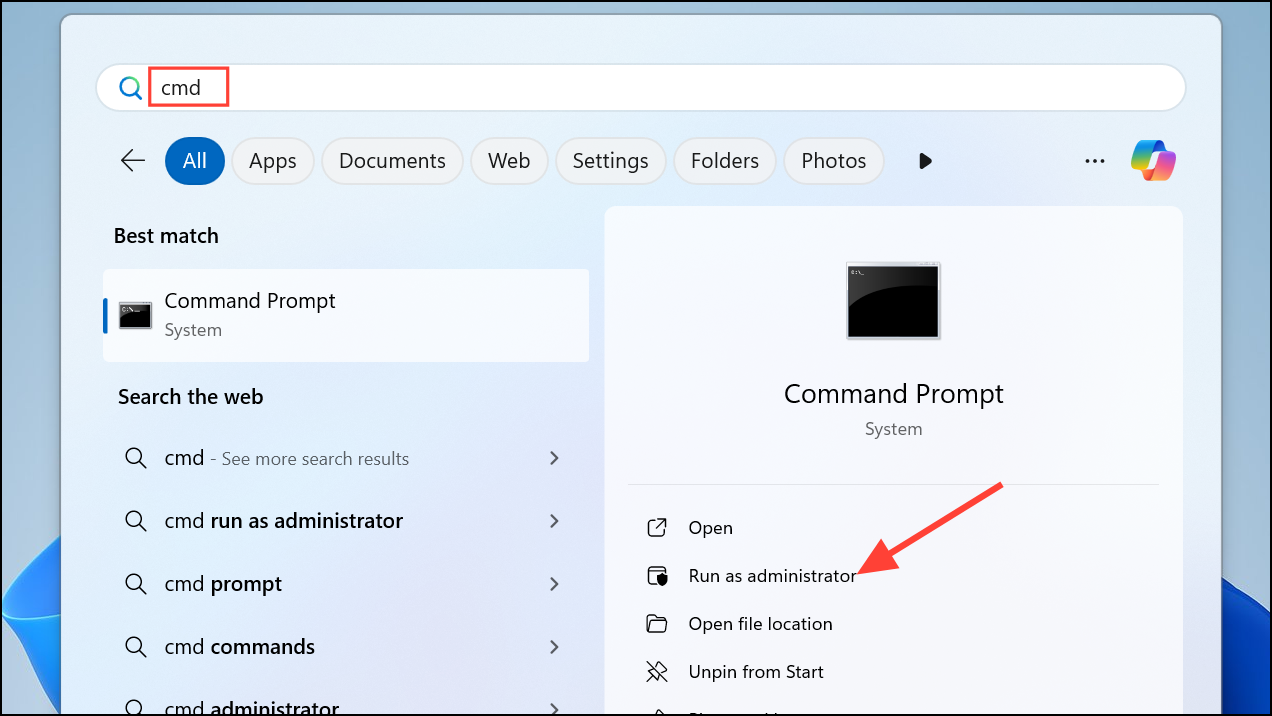Click the Run as administrator shield icon
The height and width of the screenshot is (716, 1272).
pos(657,576)
